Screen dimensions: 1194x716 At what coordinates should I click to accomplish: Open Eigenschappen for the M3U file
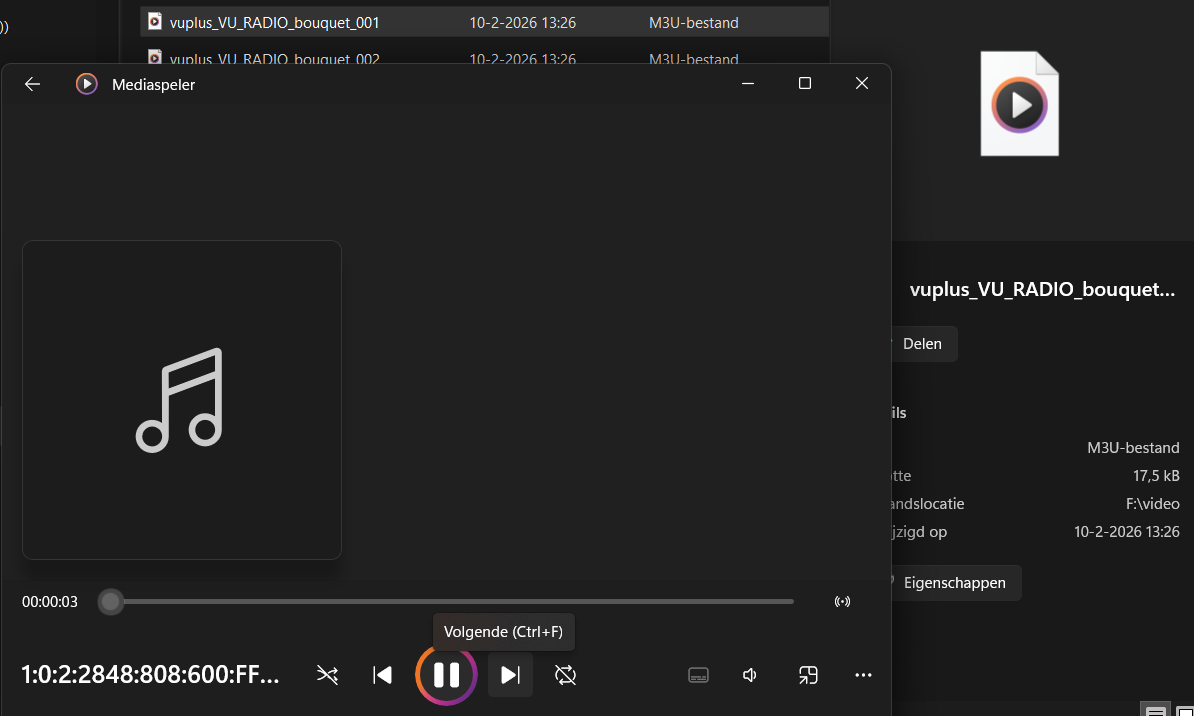pos(954,582)
